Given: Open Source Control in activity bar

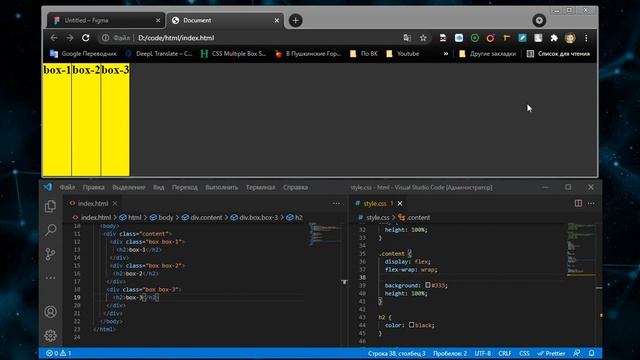Looking at the screenshot, I should click(50, 254).
